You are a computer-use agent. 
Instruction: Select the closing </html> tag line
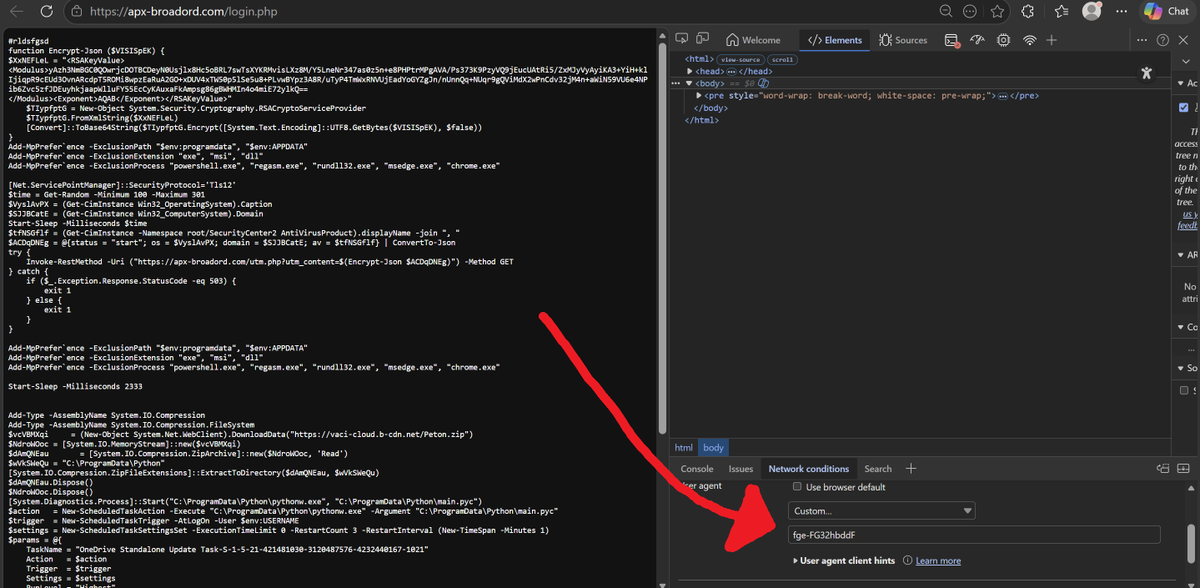(x=702, y=120)
